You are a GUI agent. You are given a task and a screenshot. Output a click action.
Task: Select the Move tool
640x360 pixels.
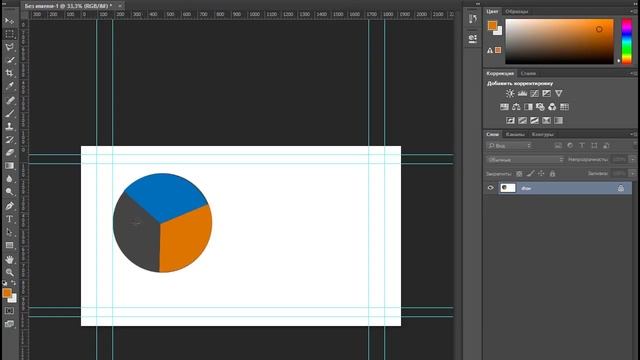[9, 20]
